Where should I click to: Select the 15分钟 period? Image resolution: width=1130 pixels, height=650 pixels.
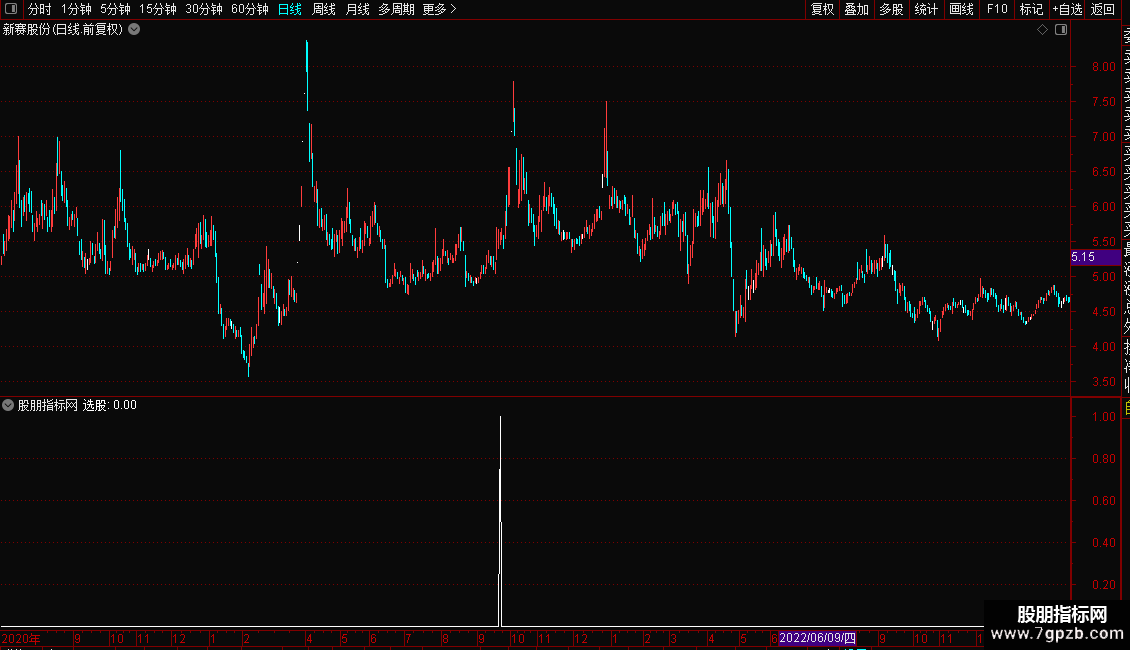(x=157, y=9)
